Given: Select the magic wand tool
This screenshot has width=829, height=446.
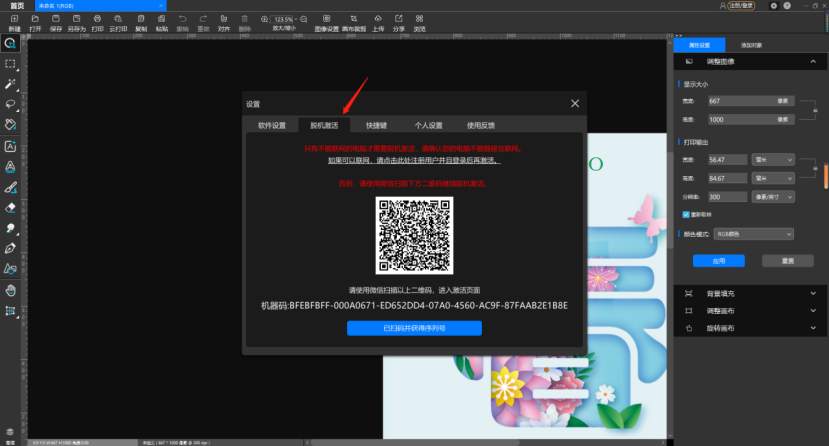Looking at the screenshot, I should tap(11, 84).
